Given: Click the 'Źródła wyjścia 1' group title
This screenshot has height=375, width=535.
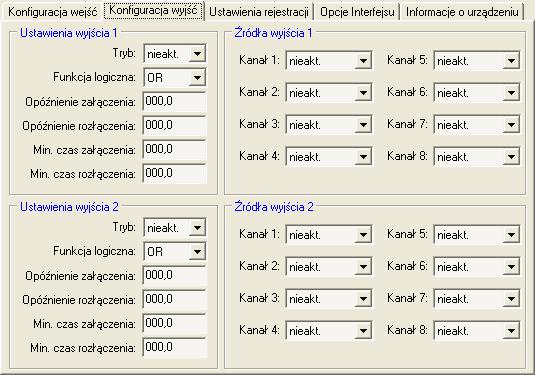Looking at the screenshot, I should coord(273,33).
